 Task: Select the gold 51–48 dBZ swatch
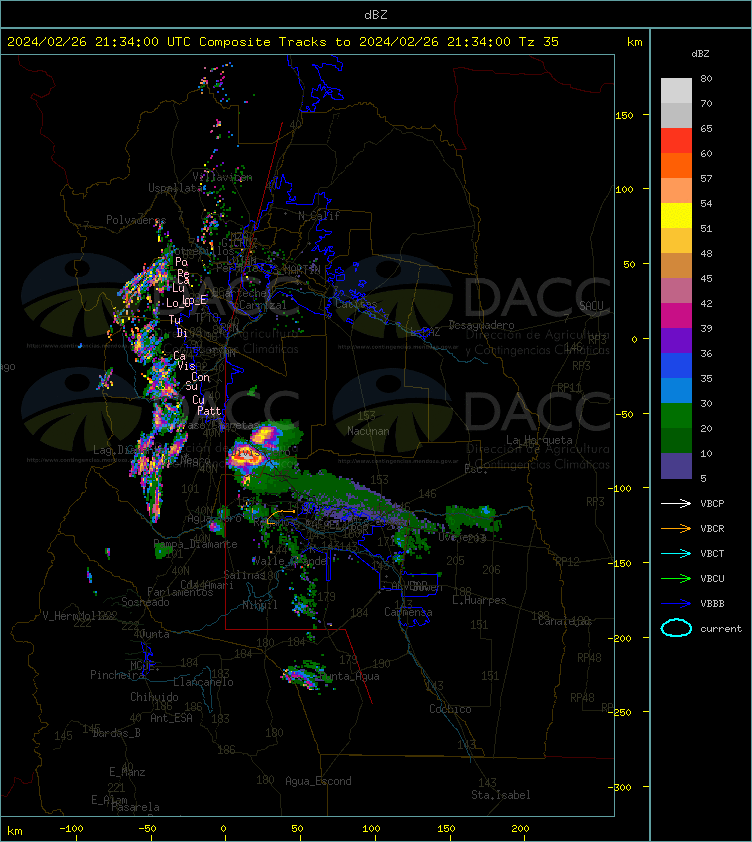click(x=676, y=241)
